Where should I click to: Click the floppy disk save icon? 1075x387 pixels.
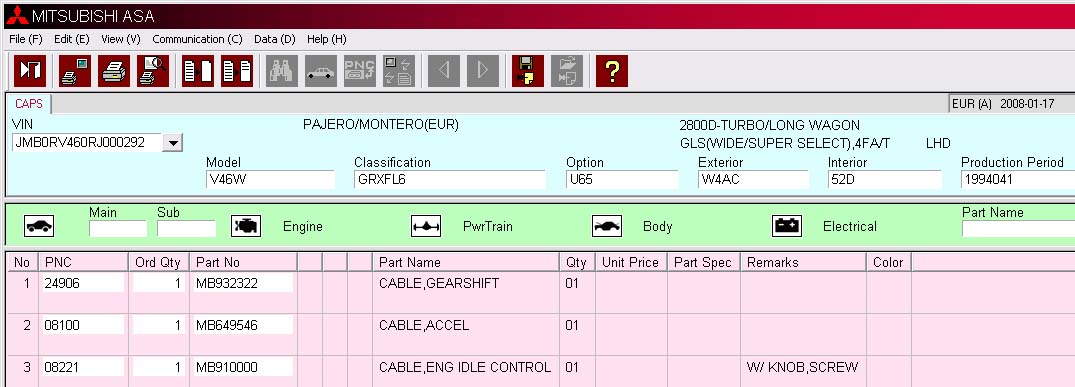click(x=527, y=71)
